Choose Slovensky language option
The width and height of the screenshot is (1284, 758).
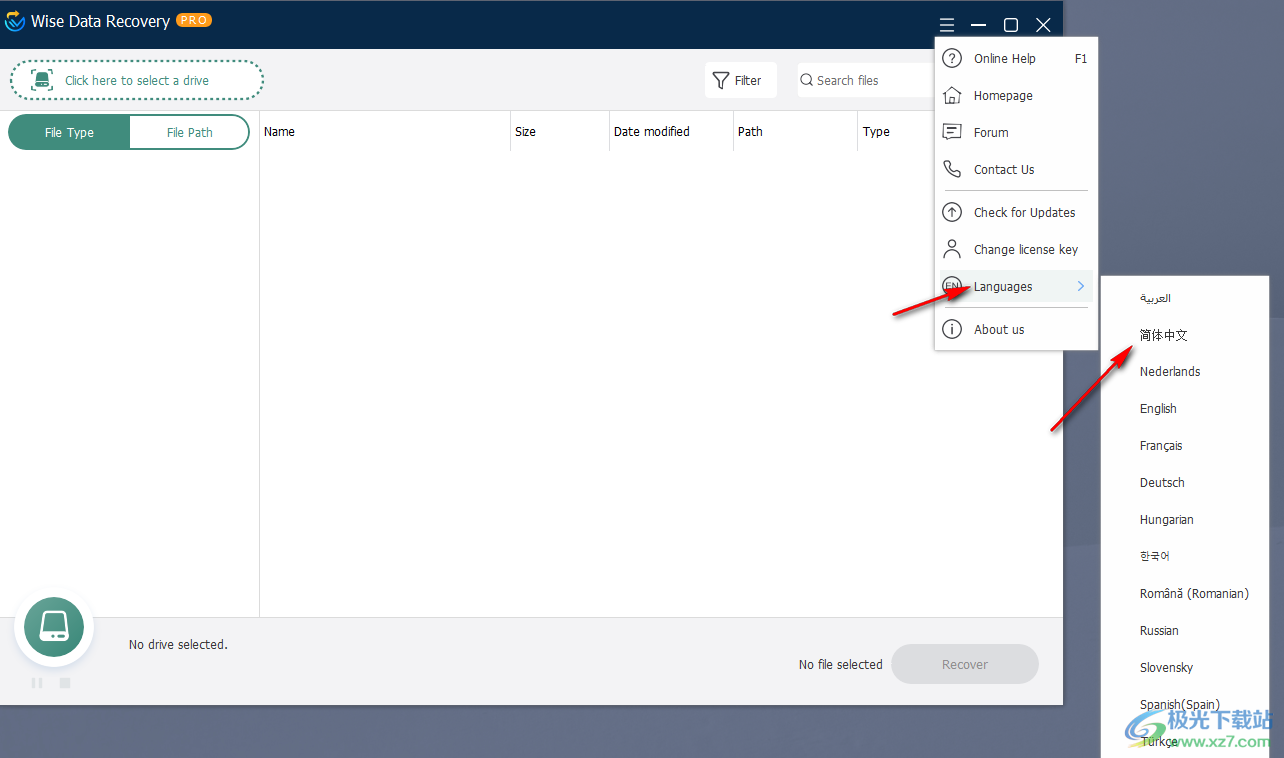point(1167,667)
